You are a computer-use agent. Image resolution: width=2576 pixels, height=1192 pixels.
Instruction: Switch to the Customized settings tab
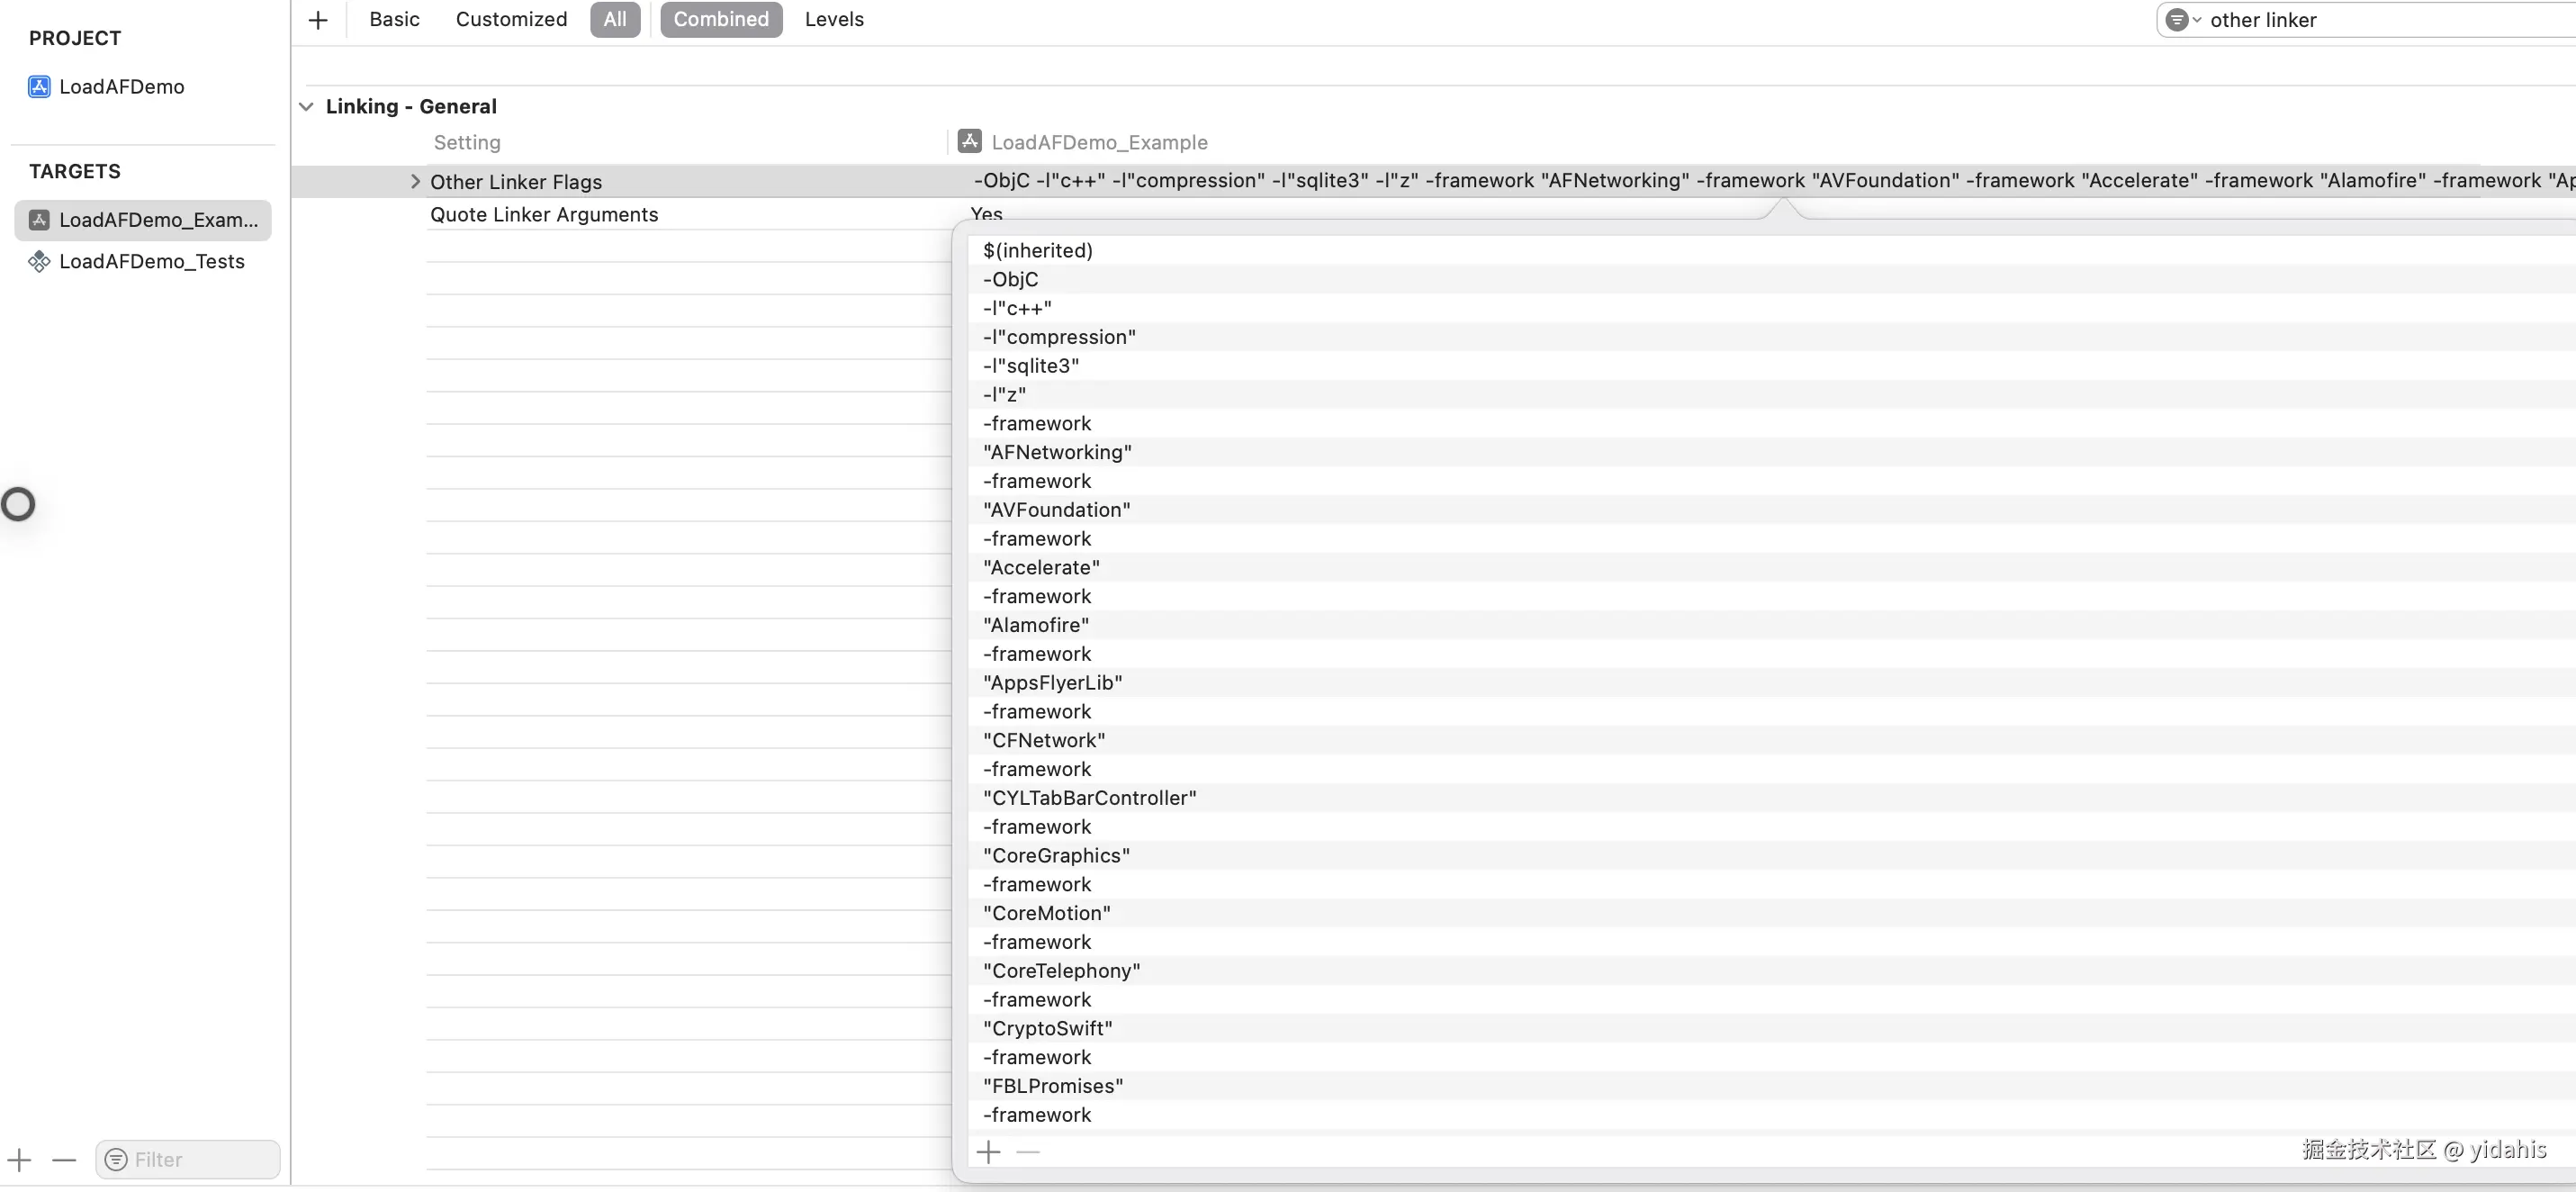pyautogui.click(x=511, y=20)
